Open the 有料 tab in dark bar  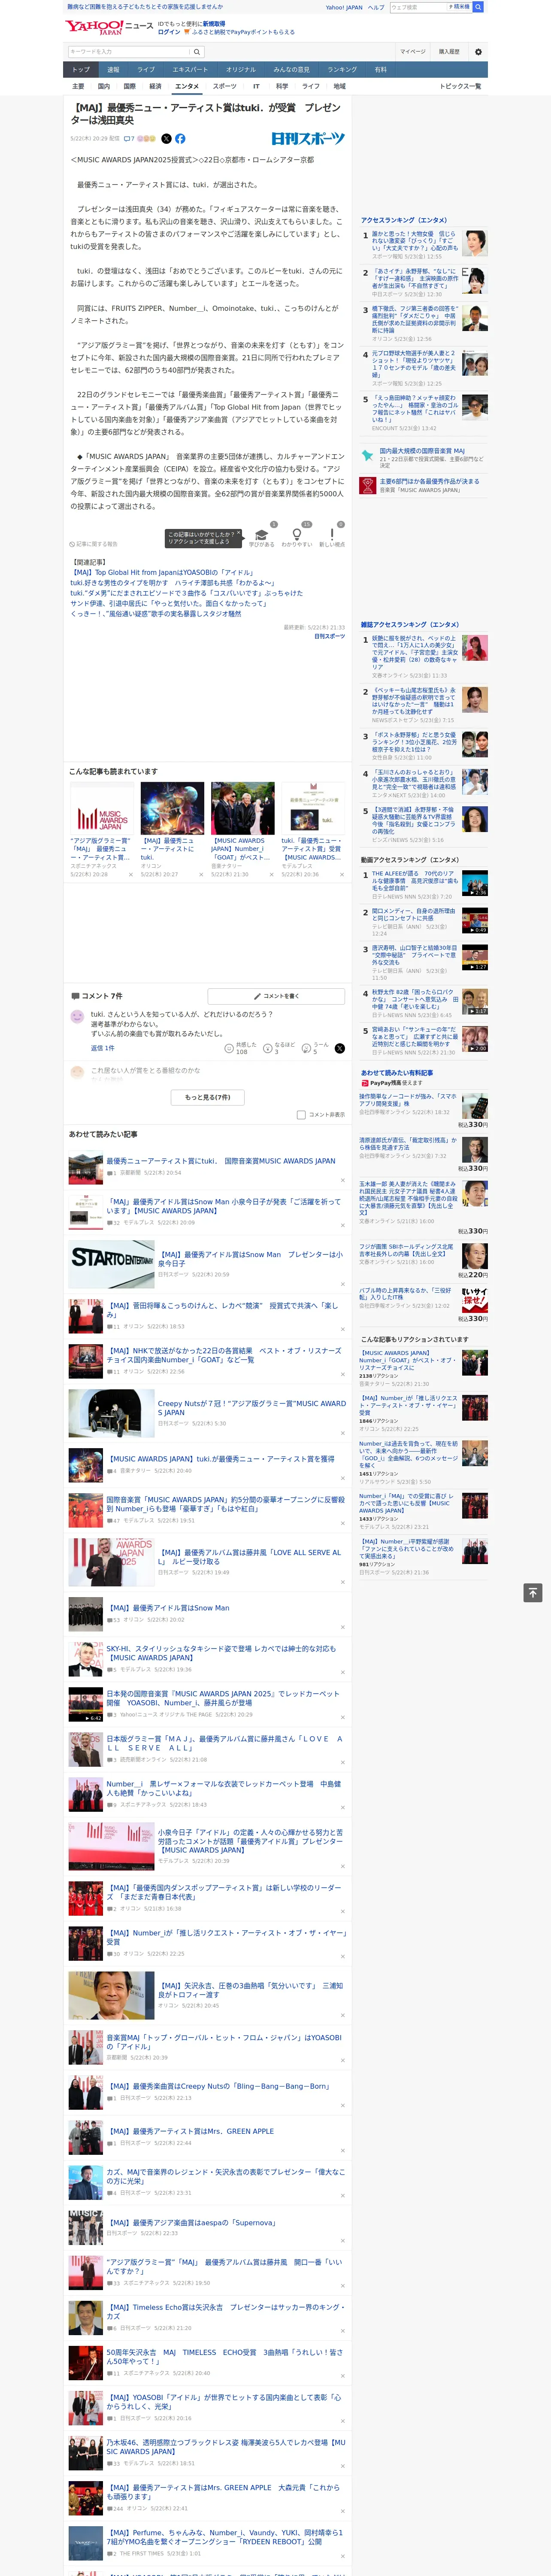click(380, 70)
